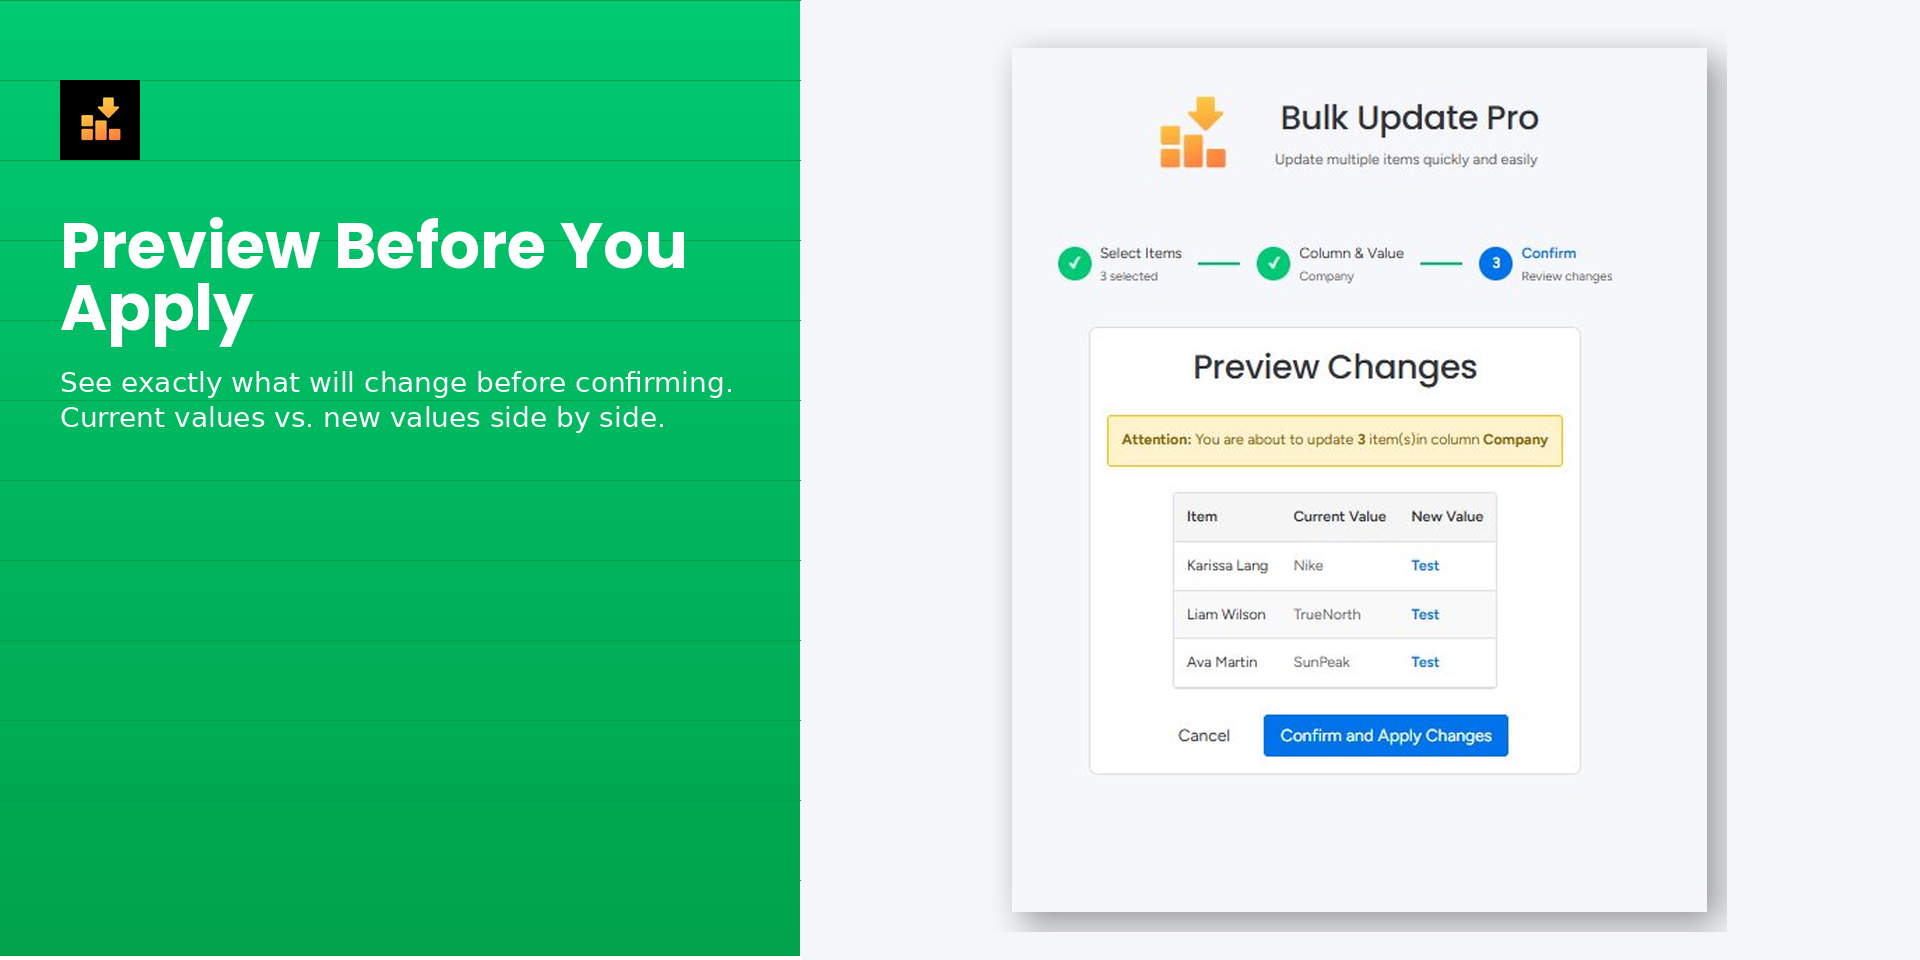Click the Ava Martin row item

tap(1222, 663)
